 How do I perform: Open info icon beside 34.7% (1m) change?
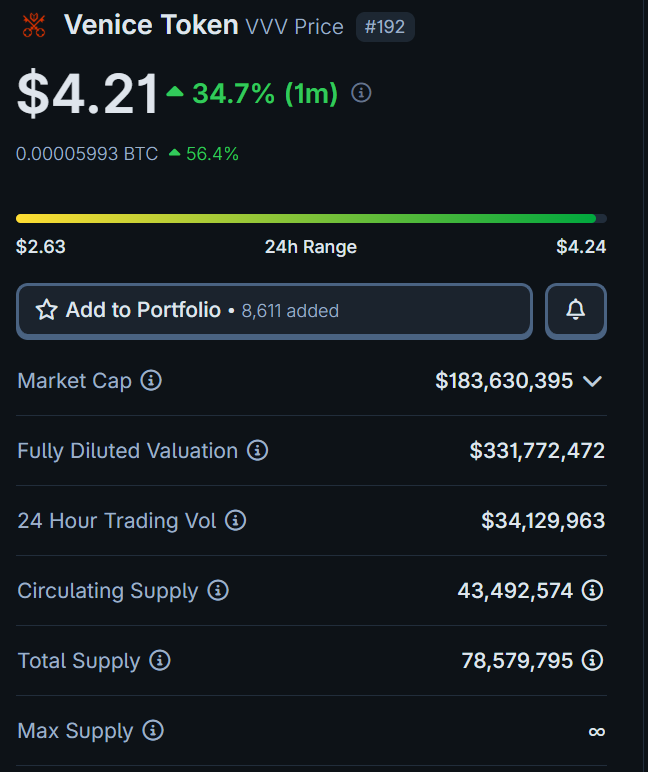click(361, 93)
